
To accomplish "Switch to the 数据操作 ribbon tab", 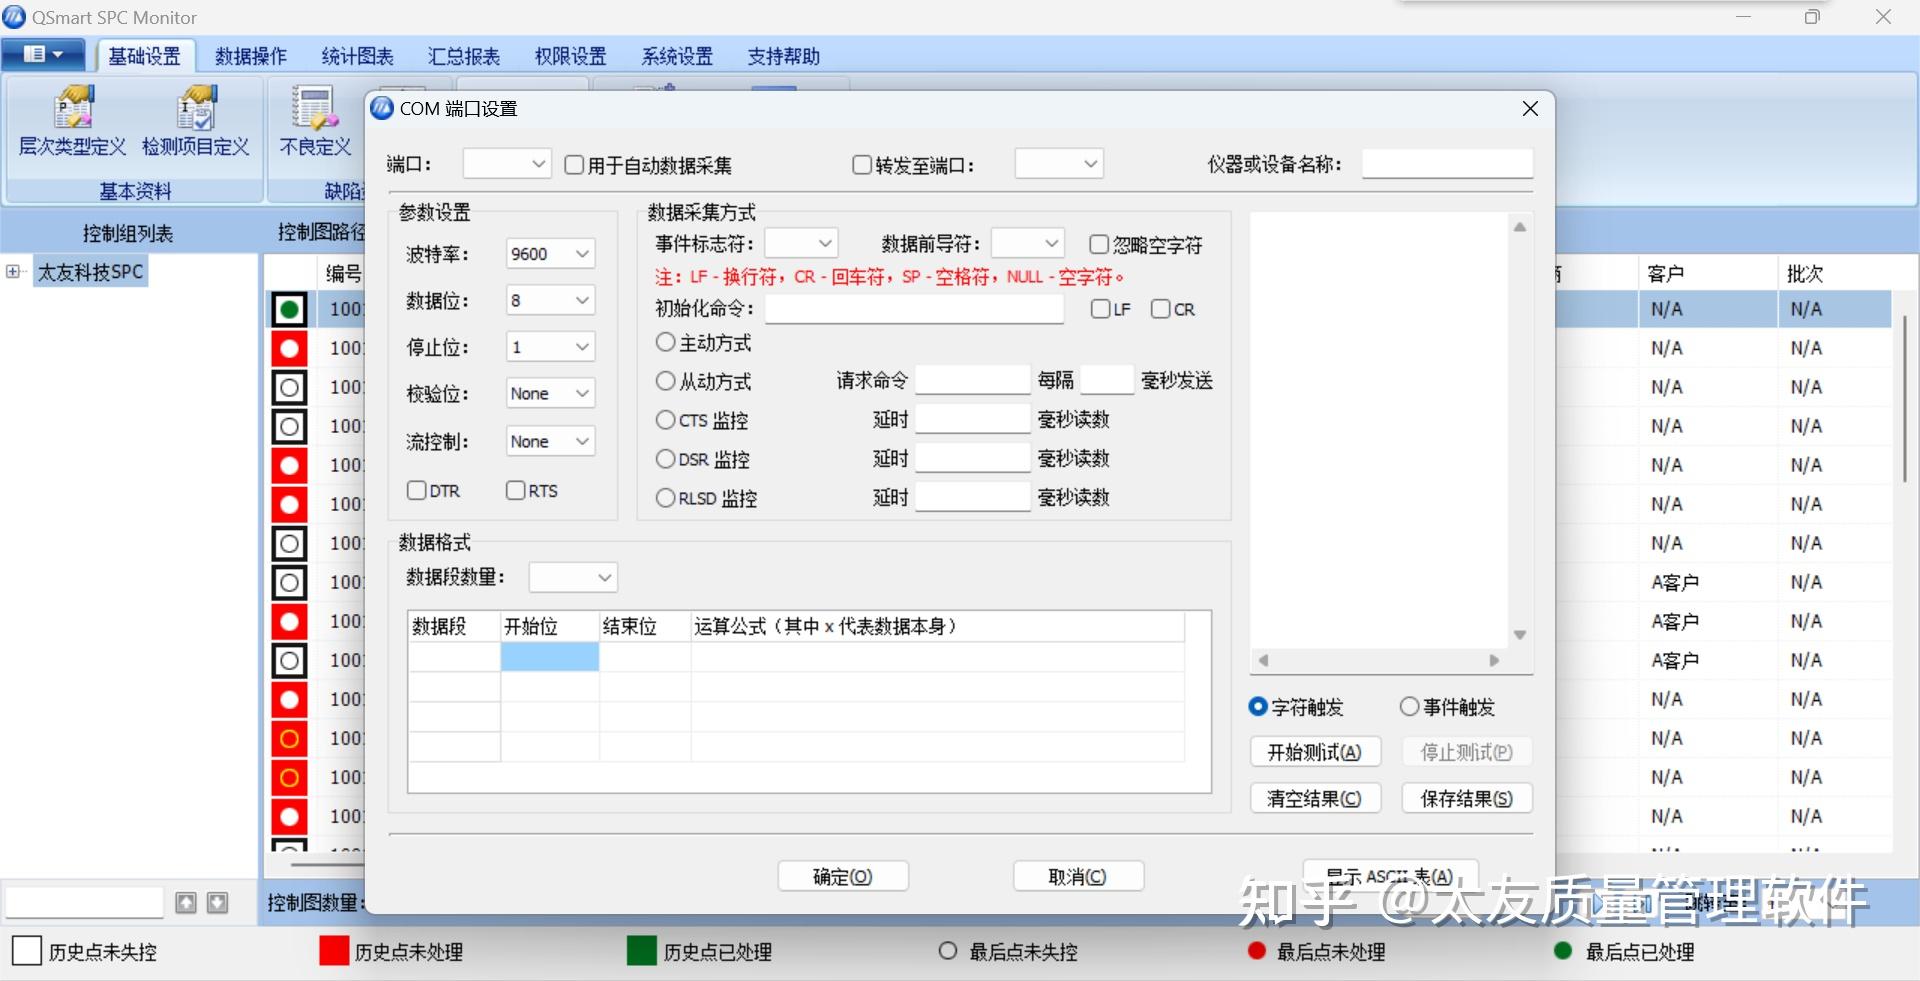I will [251, 56].
